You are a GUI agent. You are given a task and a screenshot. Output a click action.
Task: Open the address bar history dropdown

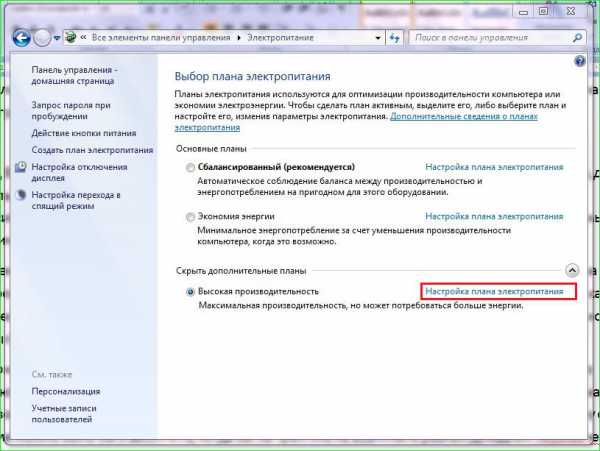[378, 38]
